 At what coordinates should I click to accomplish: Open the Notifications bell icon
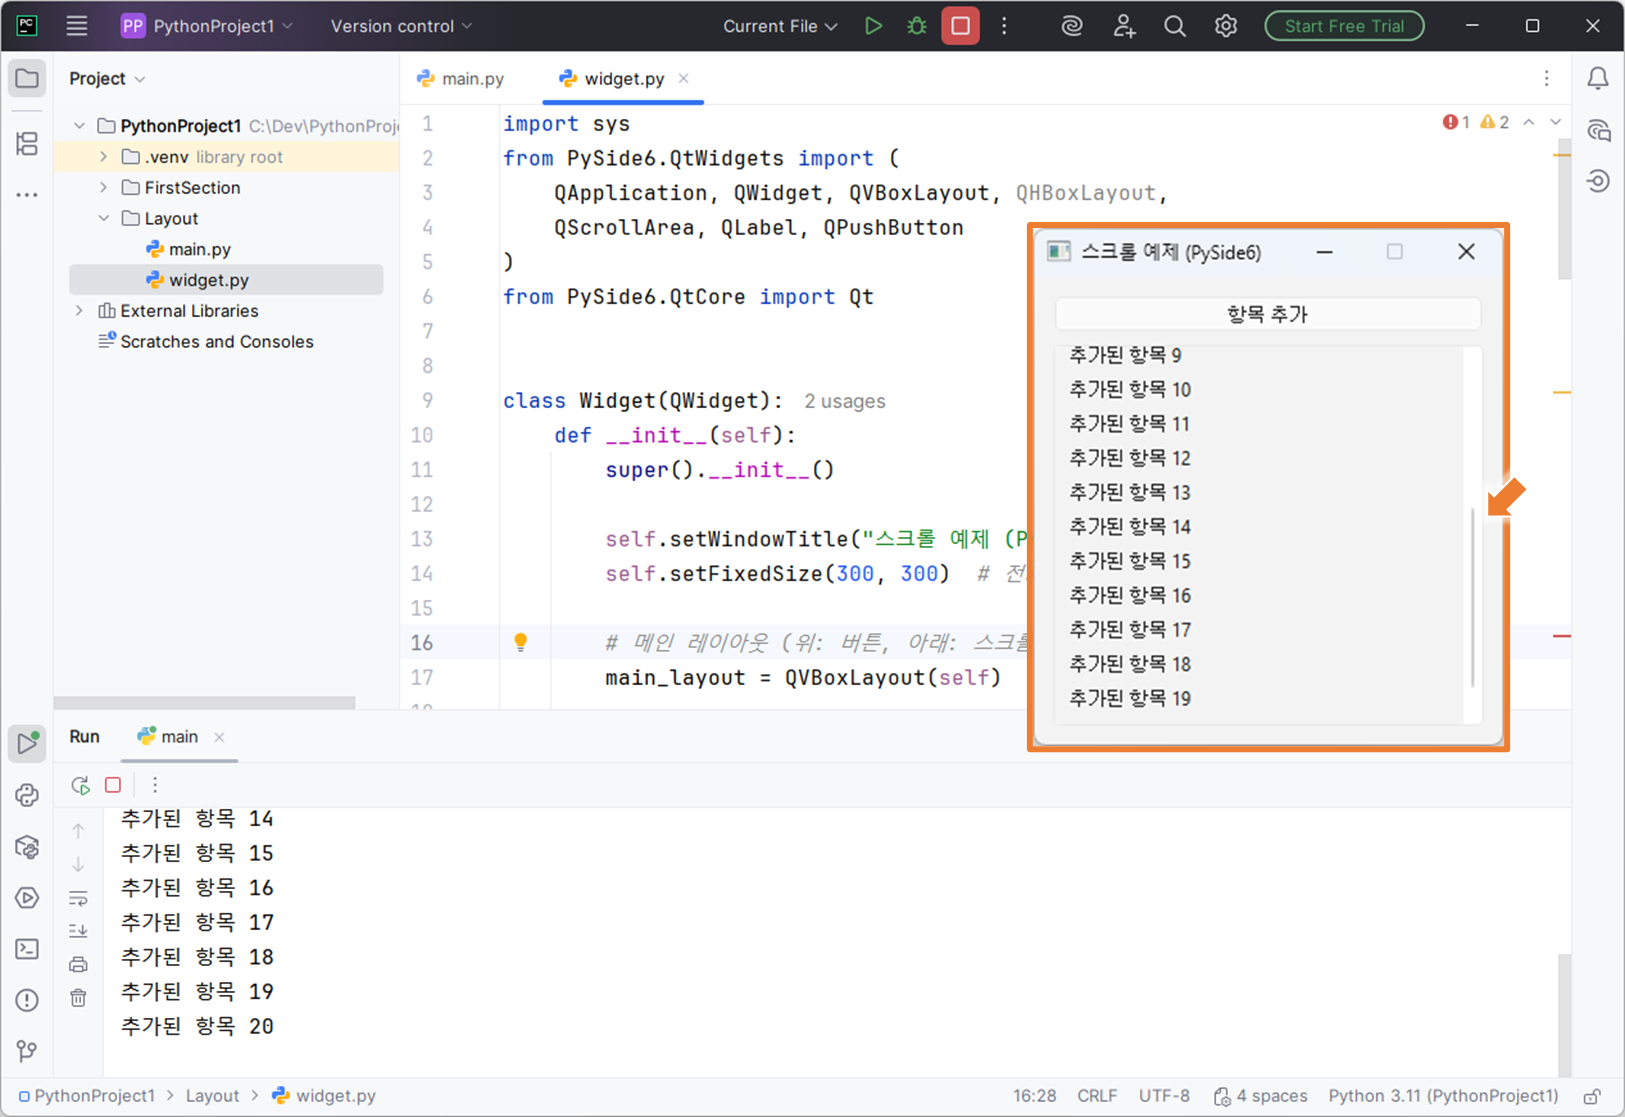(1598, 79)
